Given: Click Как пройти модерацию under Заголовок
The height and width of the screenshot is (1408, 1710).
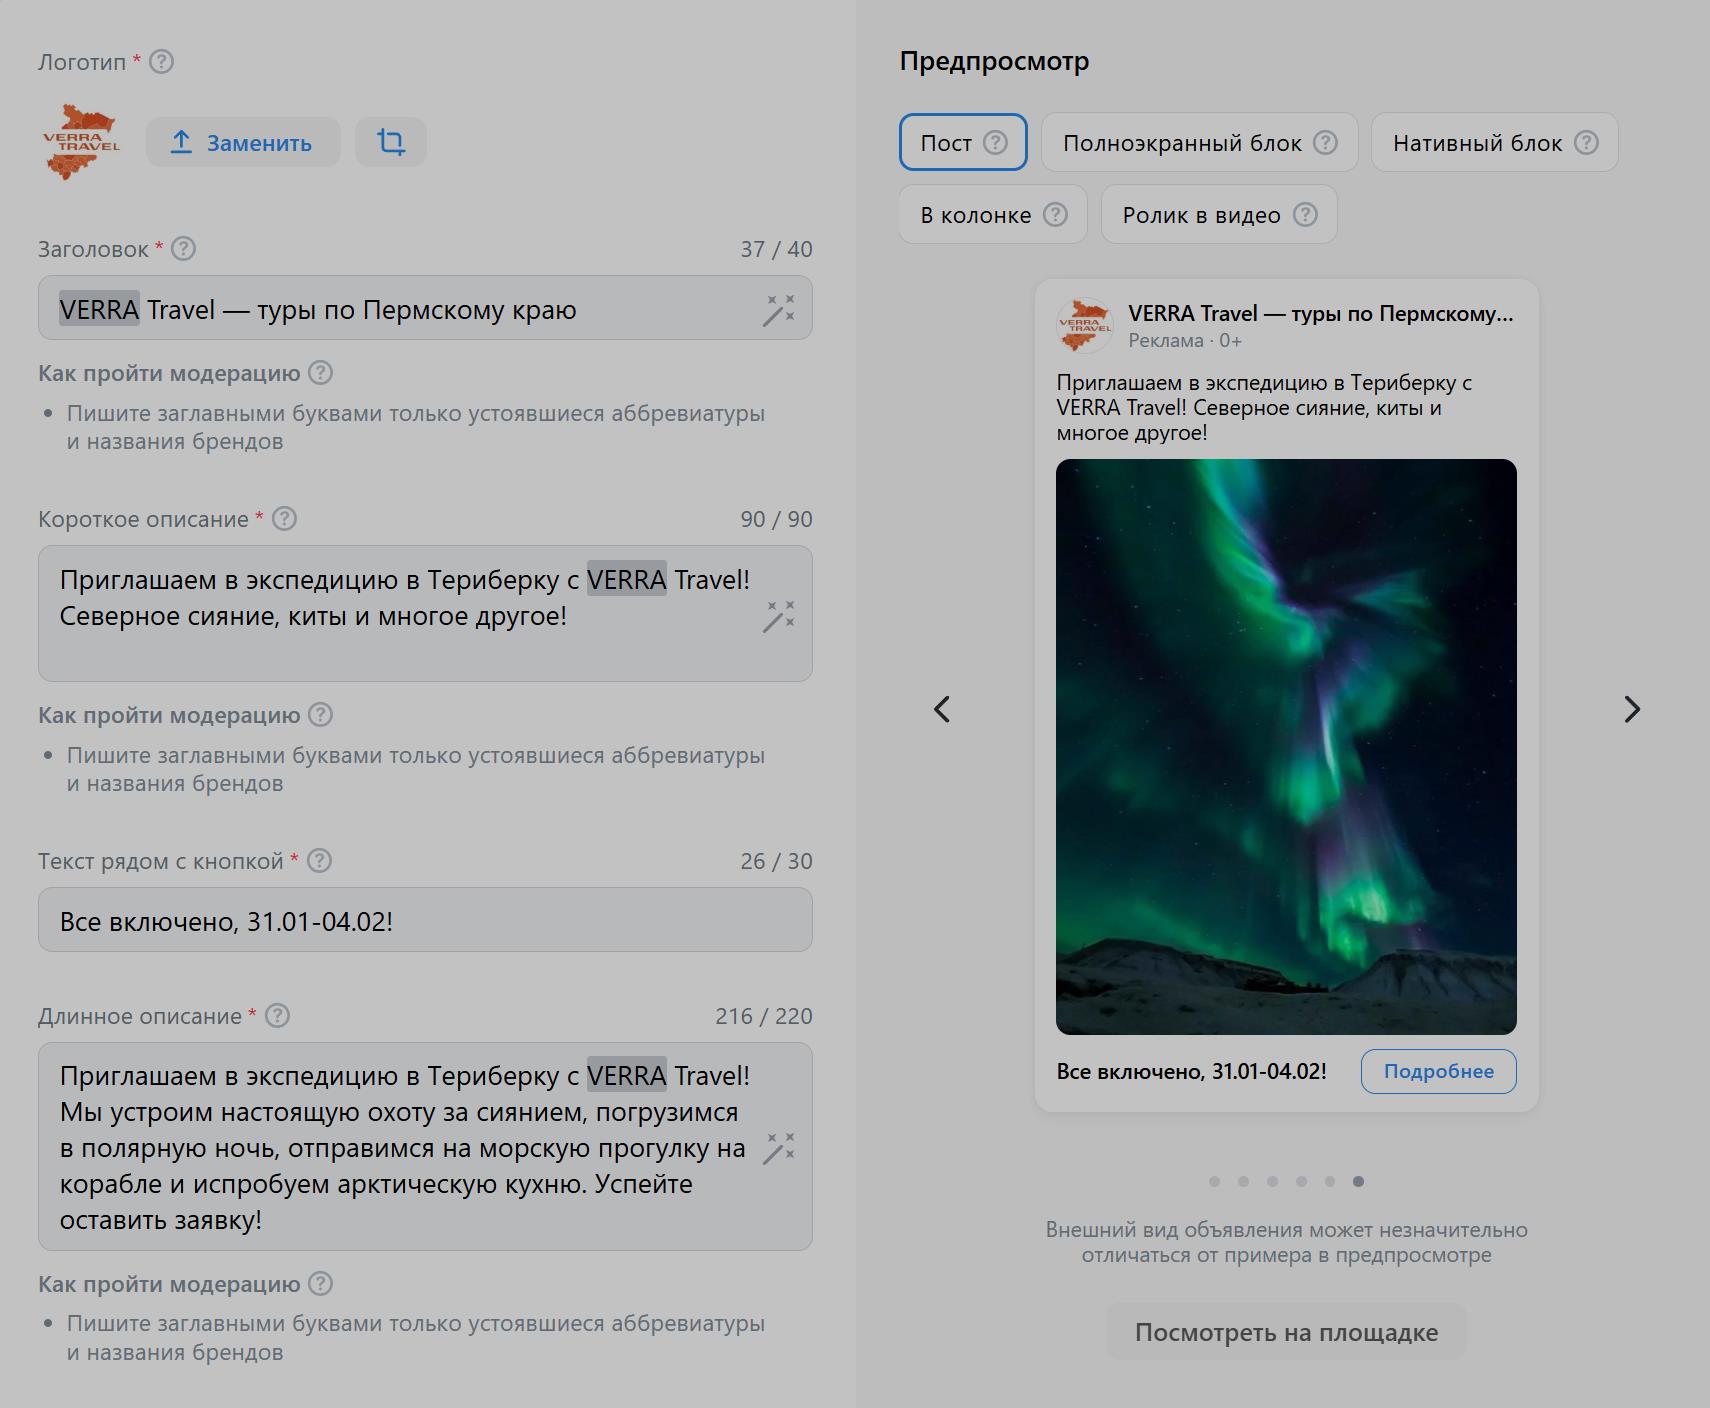Looking at the screenshot, I should (x=169, y=373).
